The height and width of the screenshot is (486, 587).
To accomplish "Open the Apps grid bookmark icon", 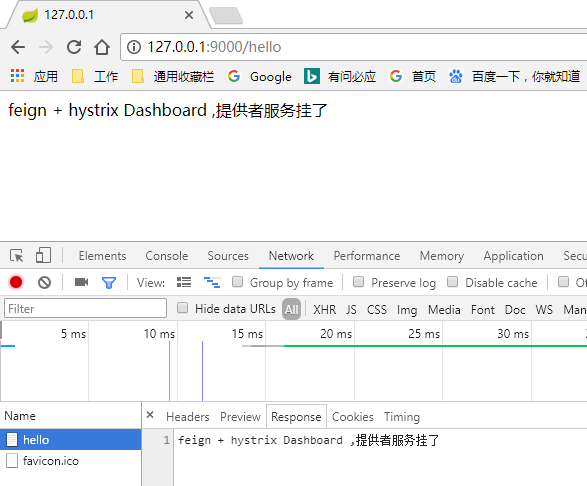I will pyautogui.click(x=17, y=76).
